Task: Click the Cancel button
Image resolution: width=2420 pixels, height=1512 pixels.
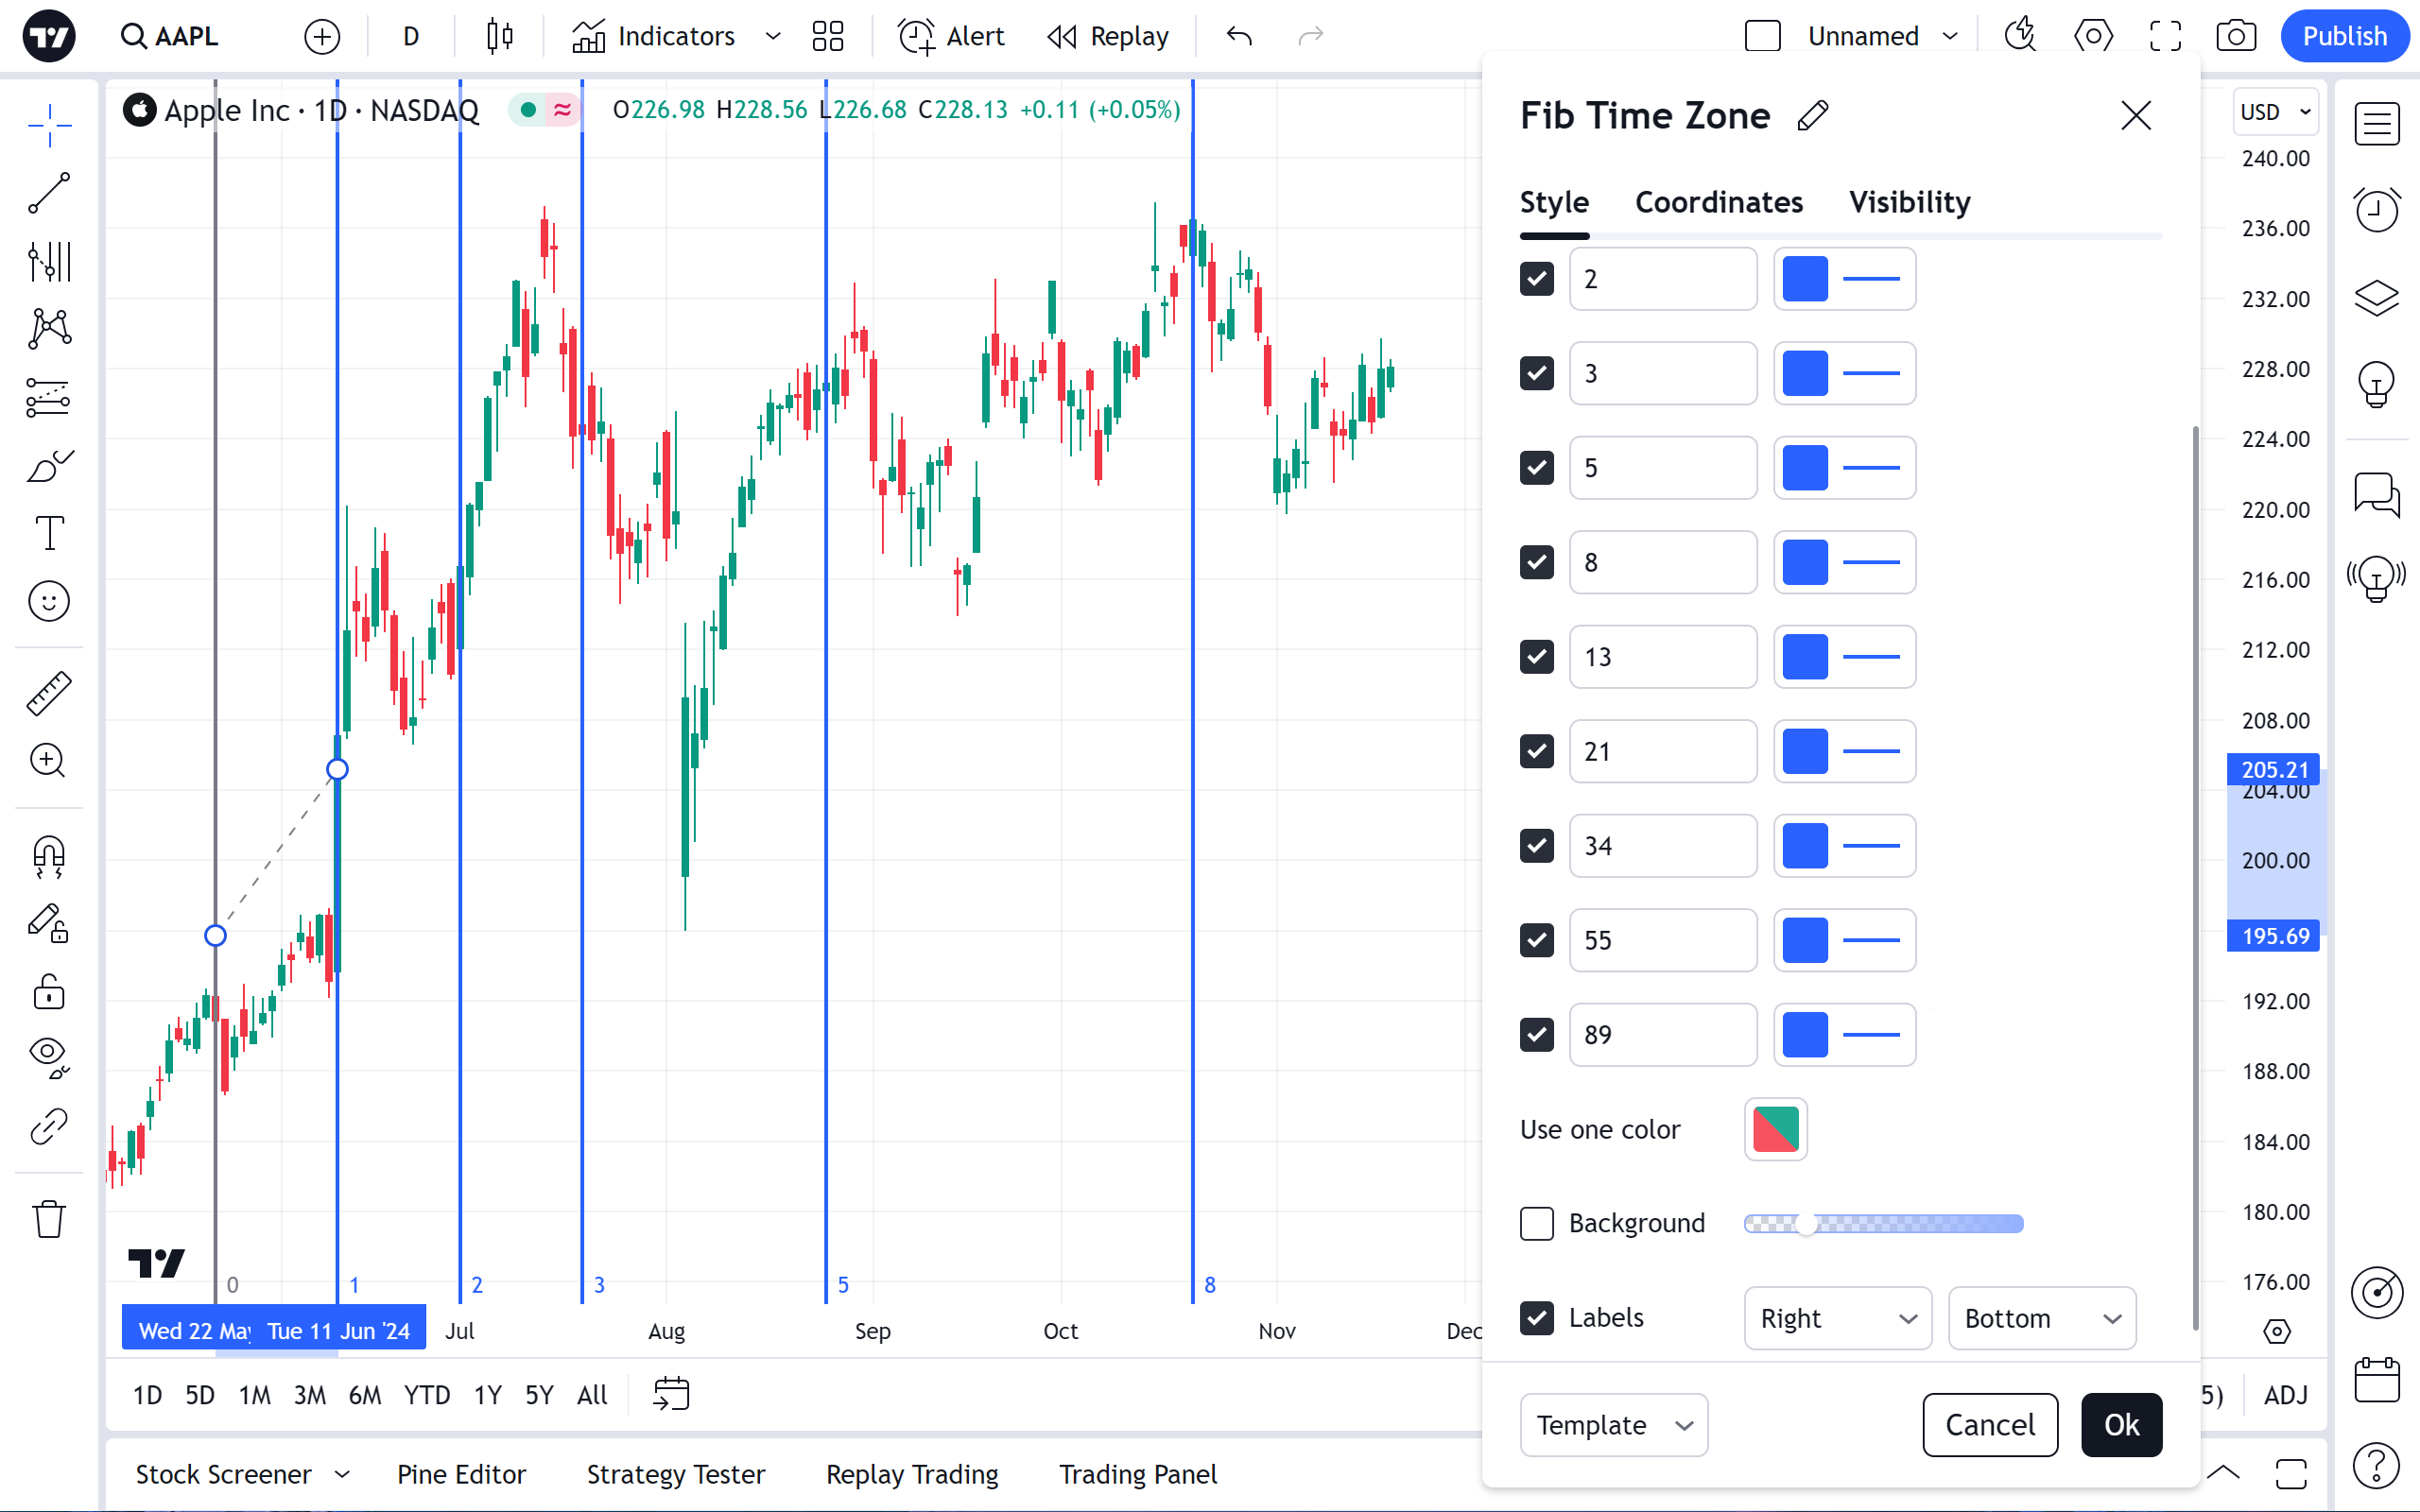Action: pyautogui.click(x=1989, y=1424)
